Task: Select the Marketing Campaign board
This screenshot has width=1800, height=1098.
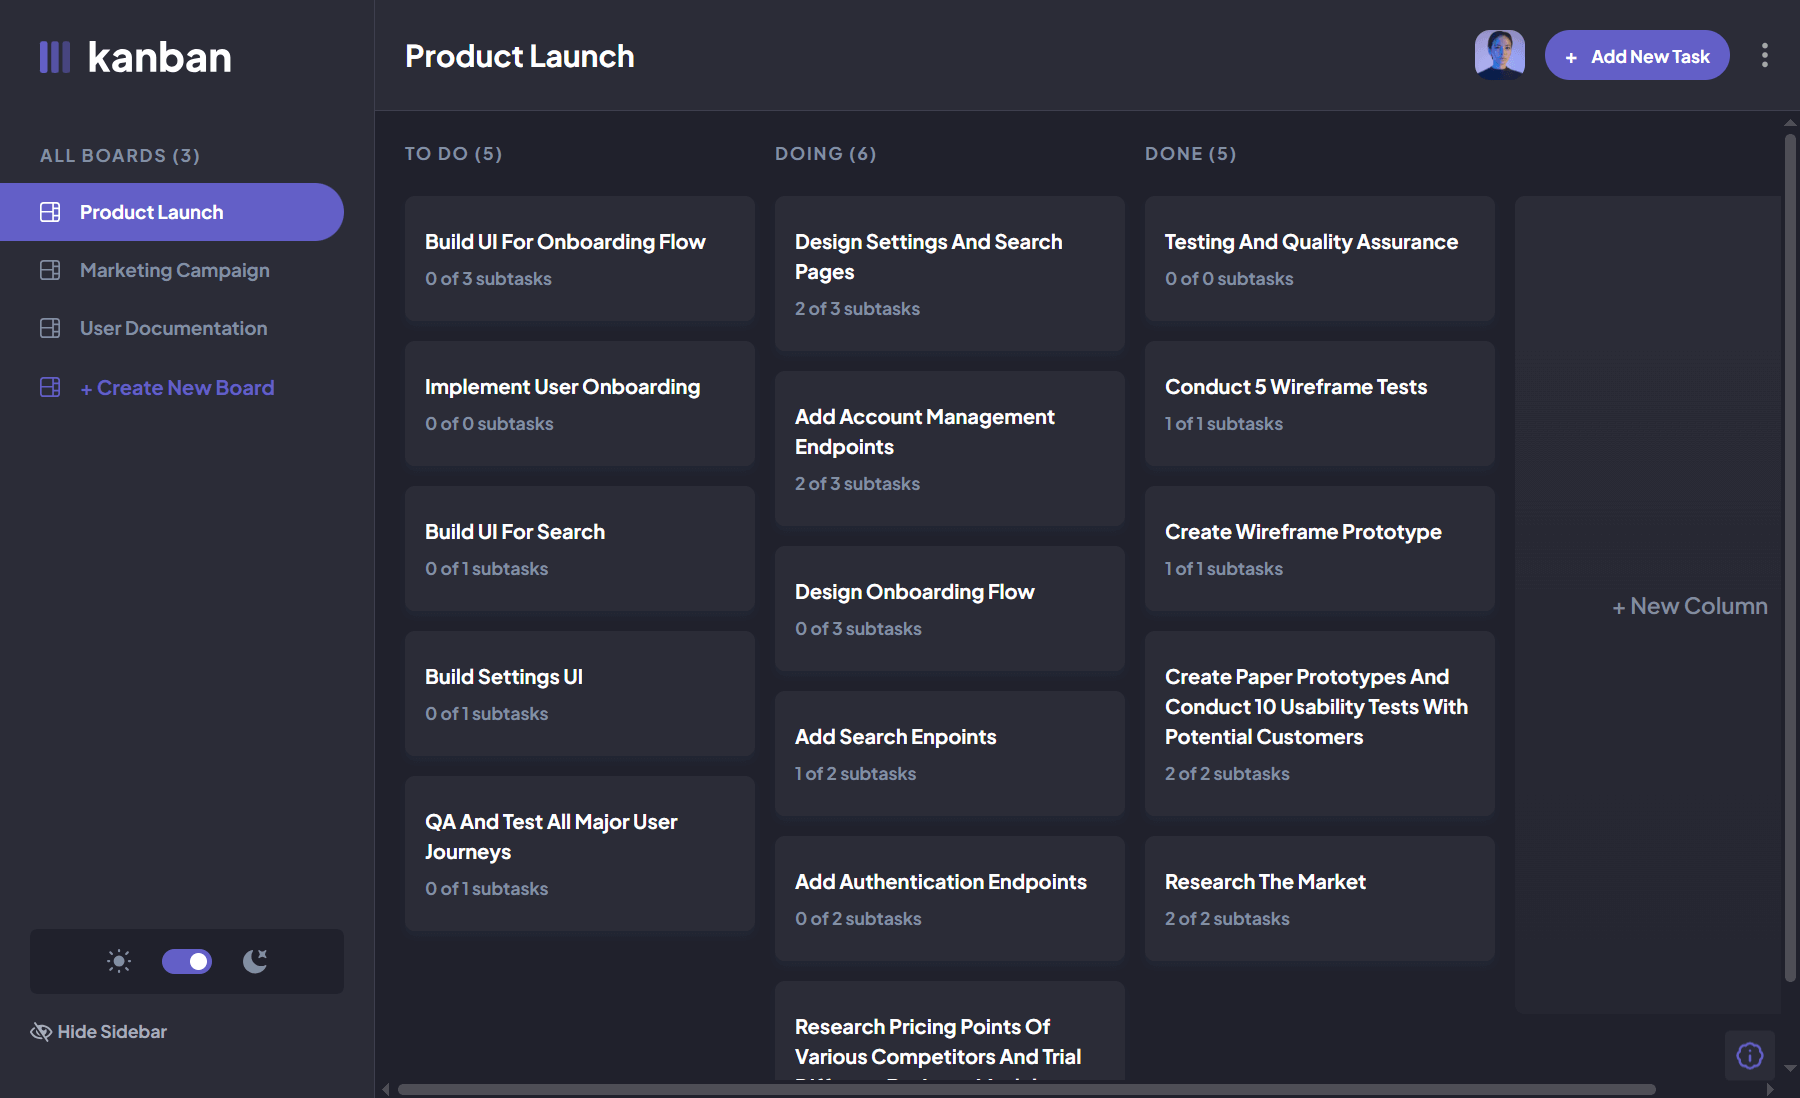Action: (174, 270)
